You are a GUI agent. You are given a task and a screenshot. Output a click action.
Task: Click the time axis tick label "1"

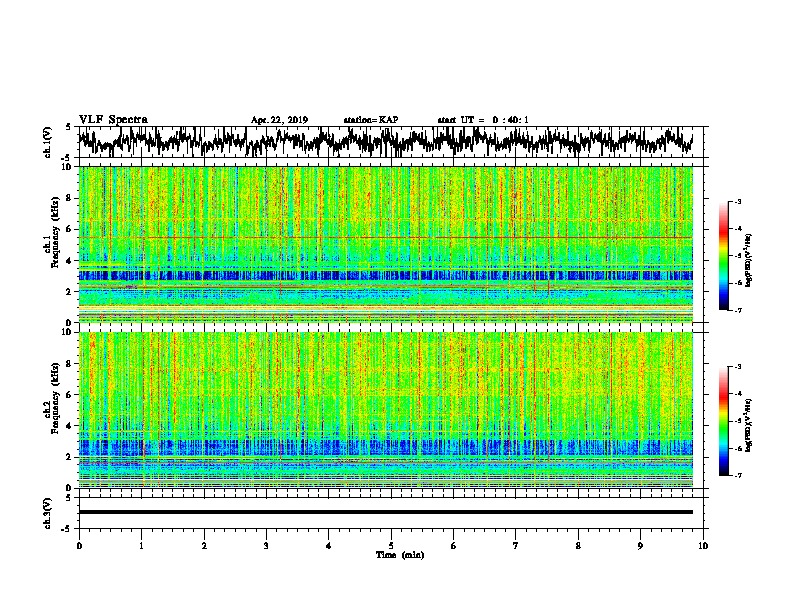(141, 546)
